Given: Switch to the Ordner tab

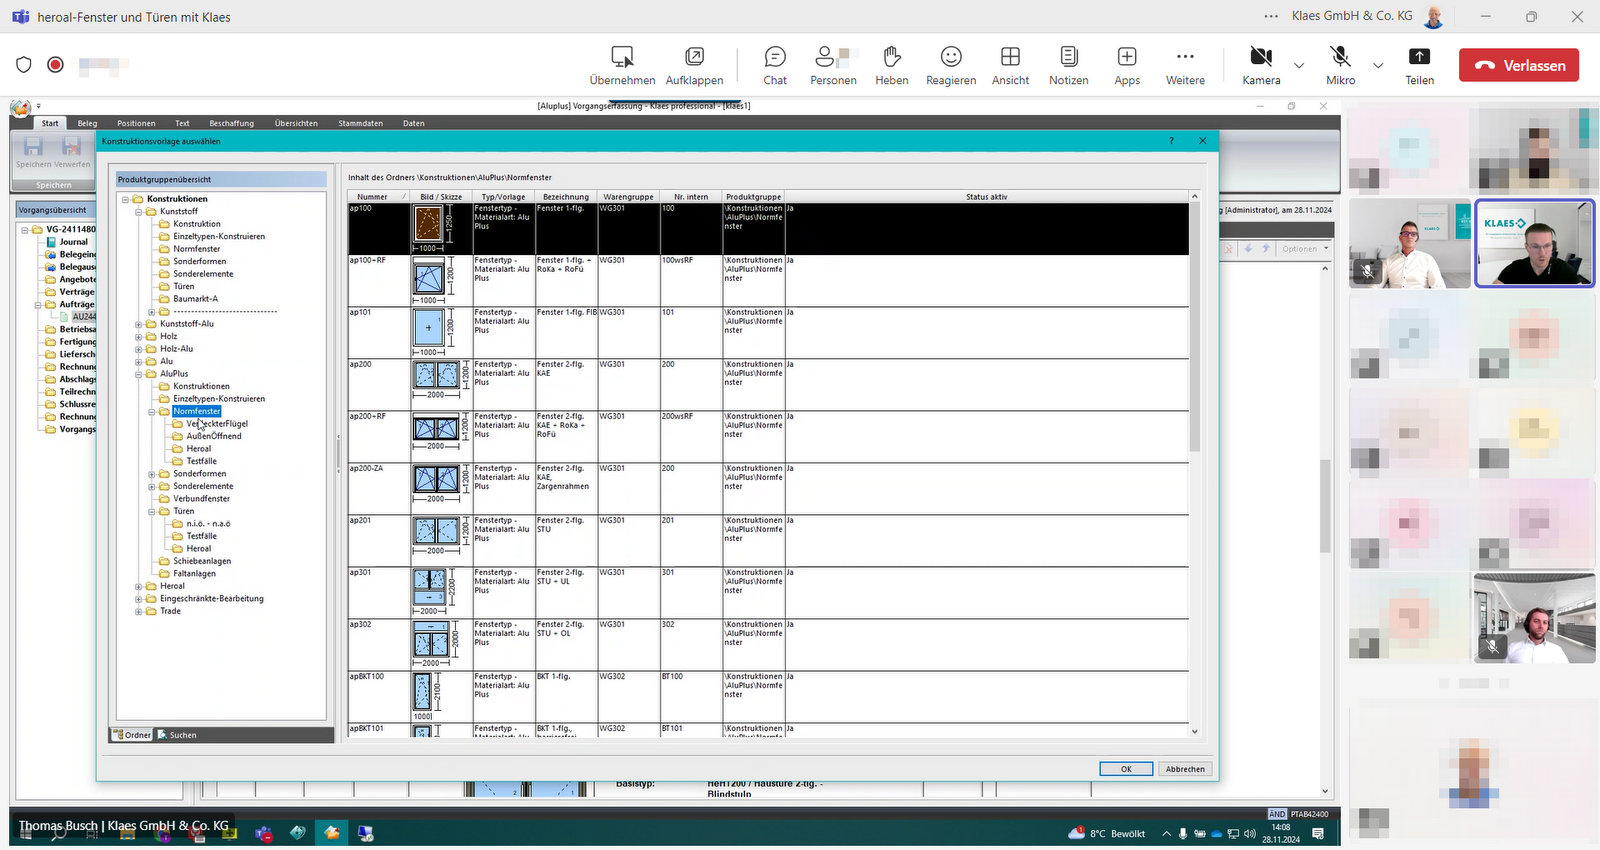Looking at the screenshot, I should click(132, 735).
